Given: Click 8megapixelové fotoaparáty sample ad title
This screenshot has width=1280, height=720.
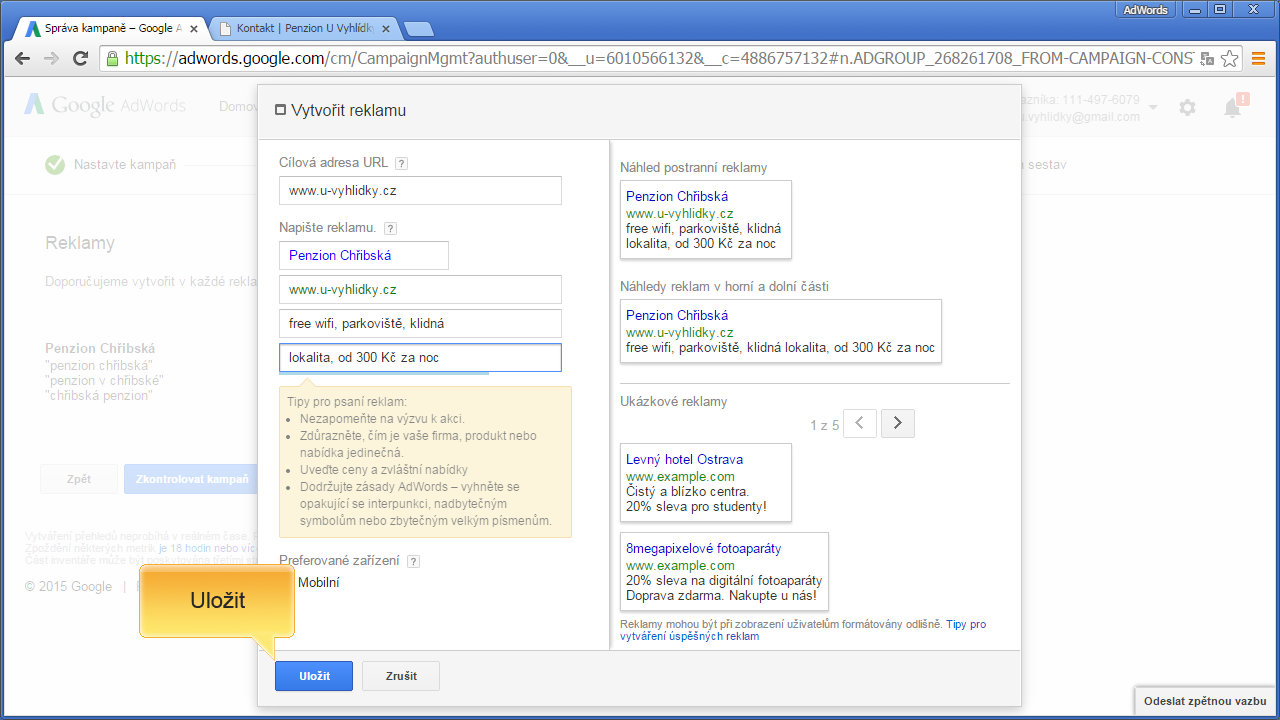Looking at the screenshot, I should pos(704,549).
